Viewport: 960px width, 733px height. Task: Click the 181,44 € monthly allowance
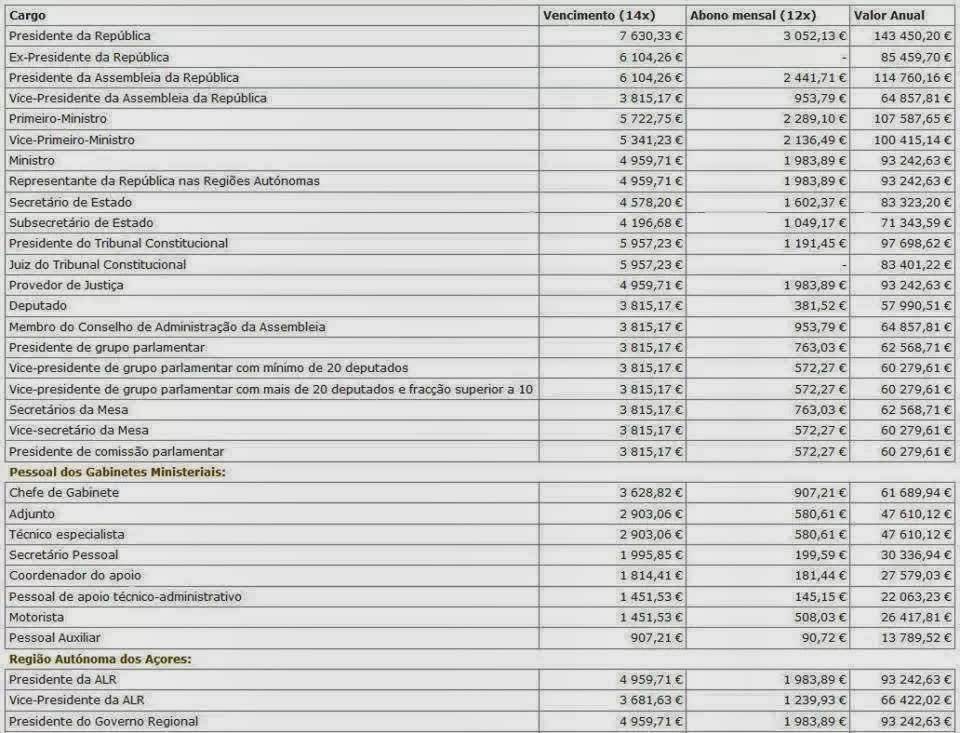tap(820, 576)
